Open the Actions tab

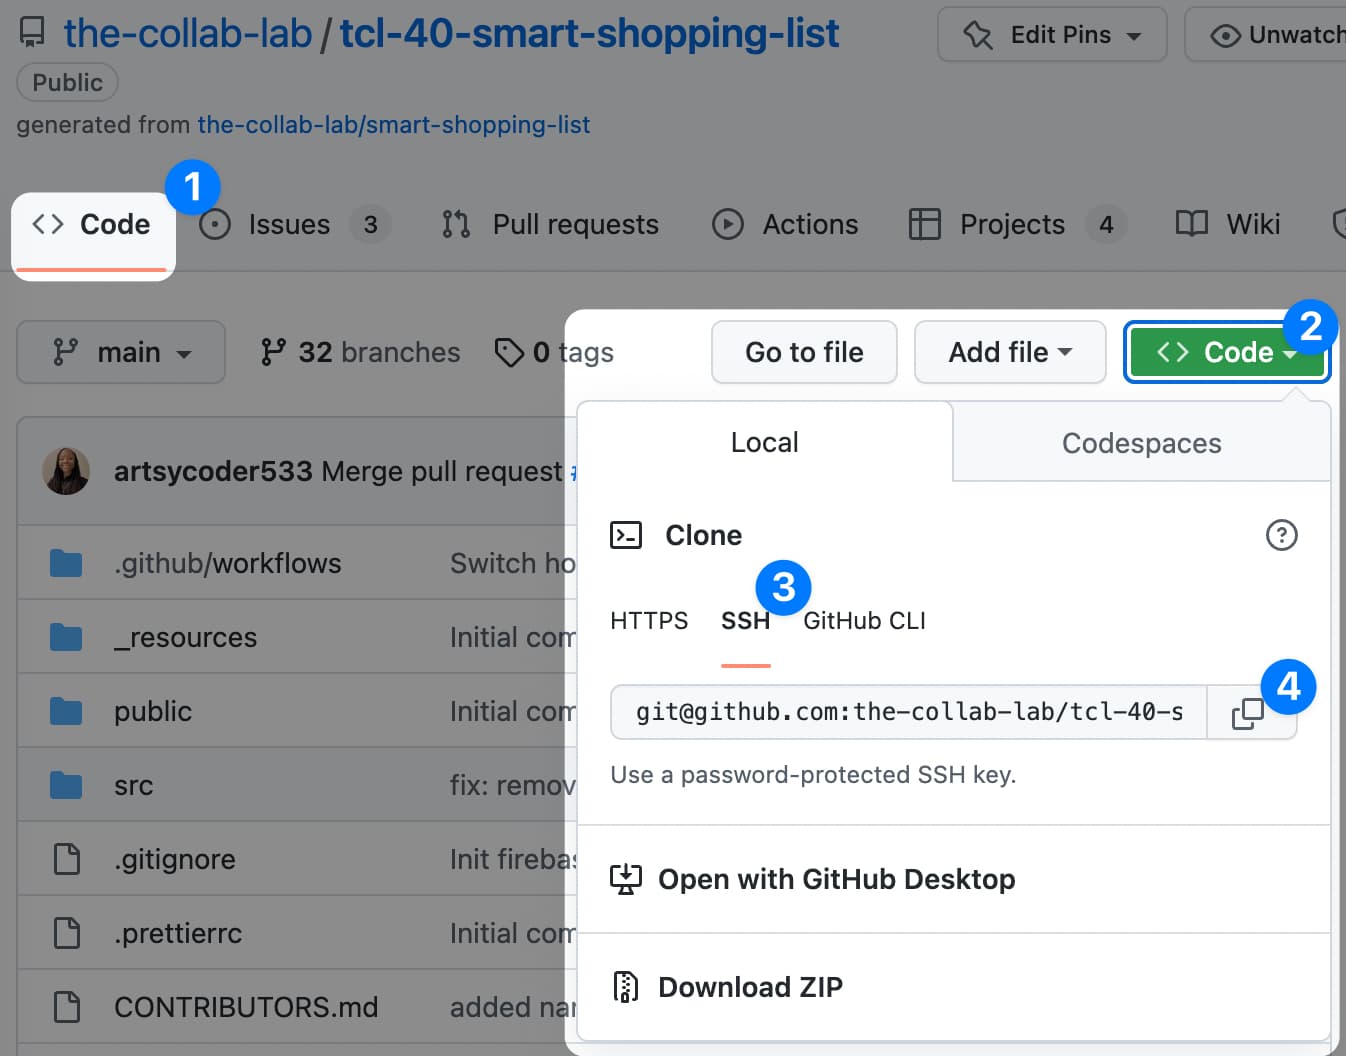(785, 225)
